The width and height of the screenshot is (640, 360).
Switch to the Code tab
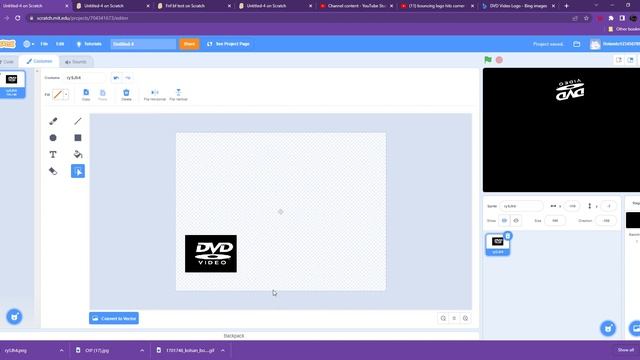tap(7, 62)
